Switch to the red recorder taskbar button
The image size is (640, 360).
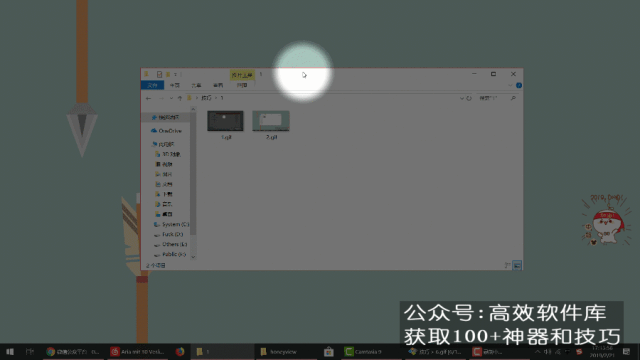[x=499, y=351]
